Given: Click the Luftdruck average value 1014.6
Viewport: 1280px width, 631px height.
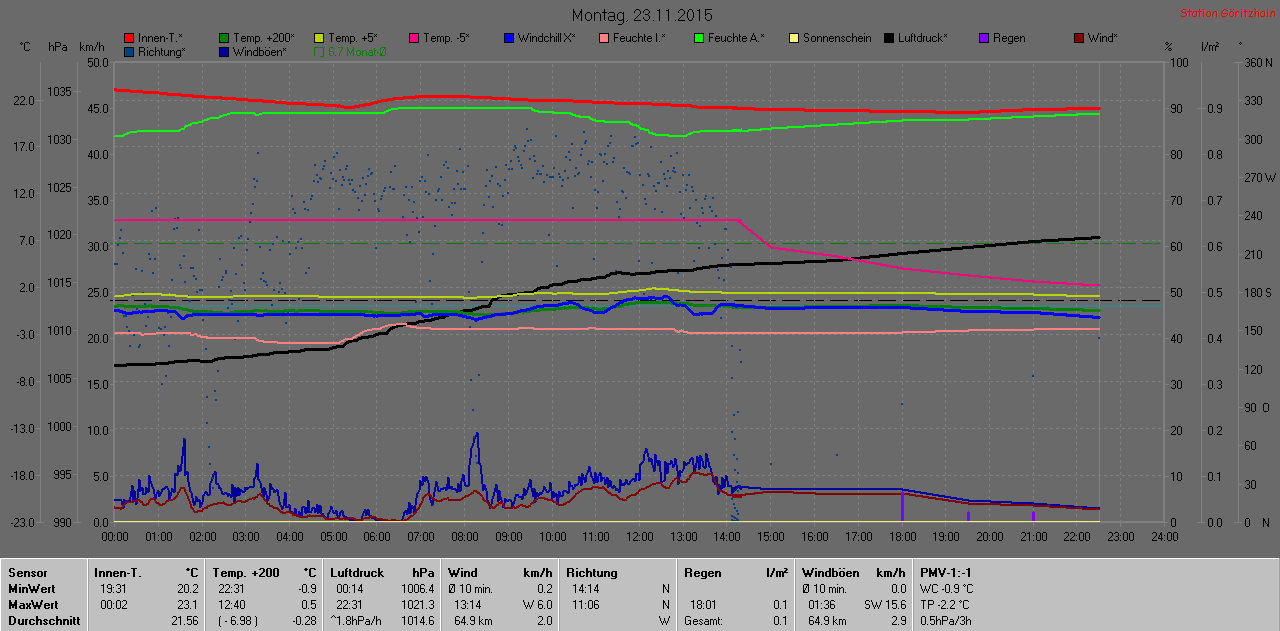Looking at the screenshot, I should tap(418, 621).
